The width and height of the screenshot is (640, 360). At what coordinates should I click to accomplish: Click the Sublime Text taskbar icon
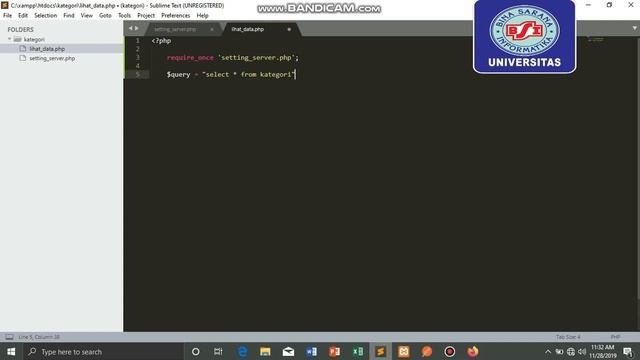[x=381, y=351]
